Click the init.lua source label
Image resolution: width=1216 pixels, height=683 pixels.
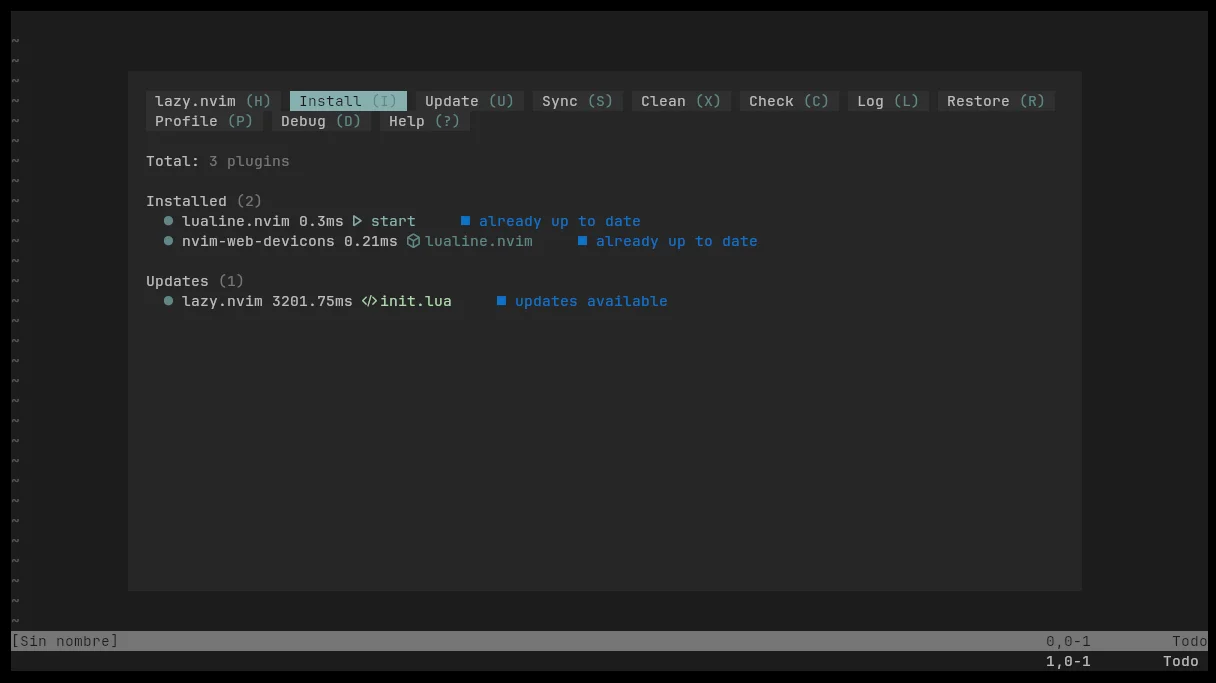tap(416, 301)
